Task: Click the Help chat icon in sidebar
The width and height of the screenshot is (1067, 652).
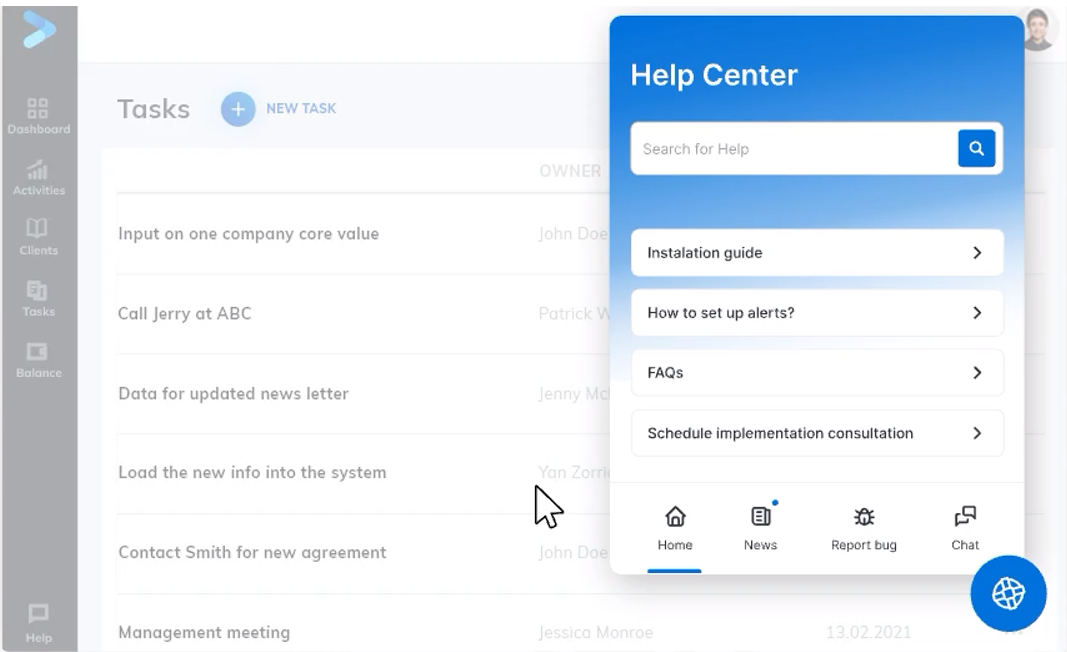Action: (38, 613)
